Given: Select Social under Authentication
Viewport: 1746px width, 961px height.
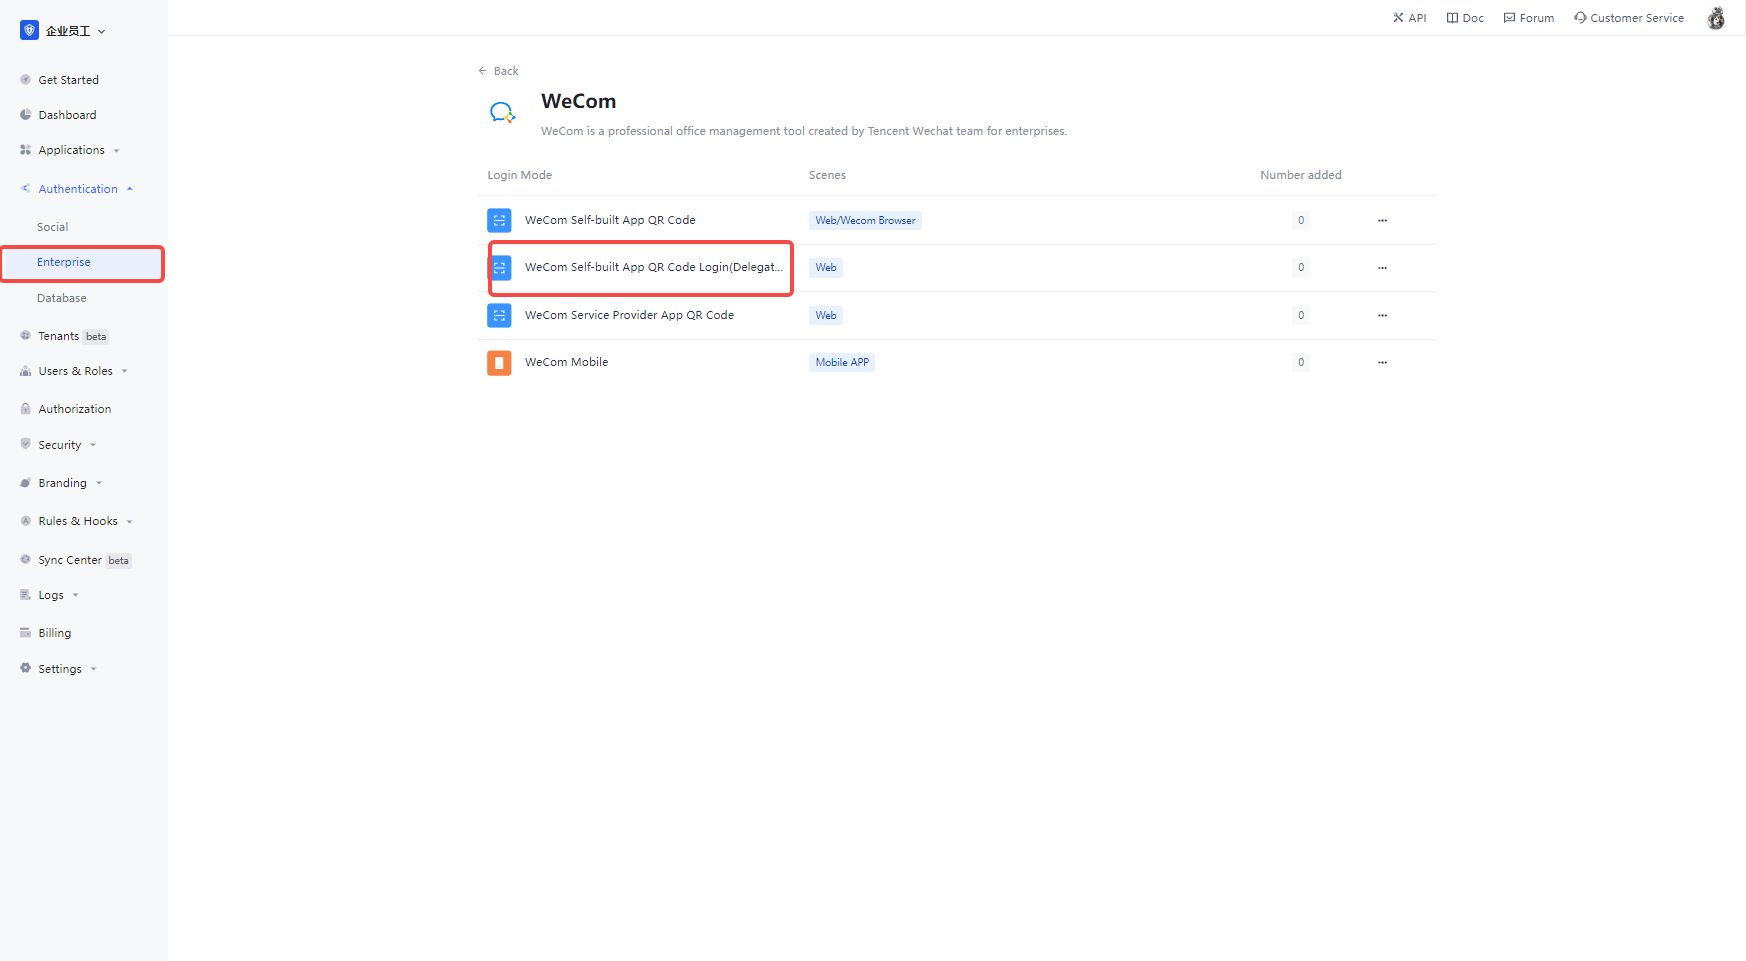Looking at the screenshot, I should [53, 227].
